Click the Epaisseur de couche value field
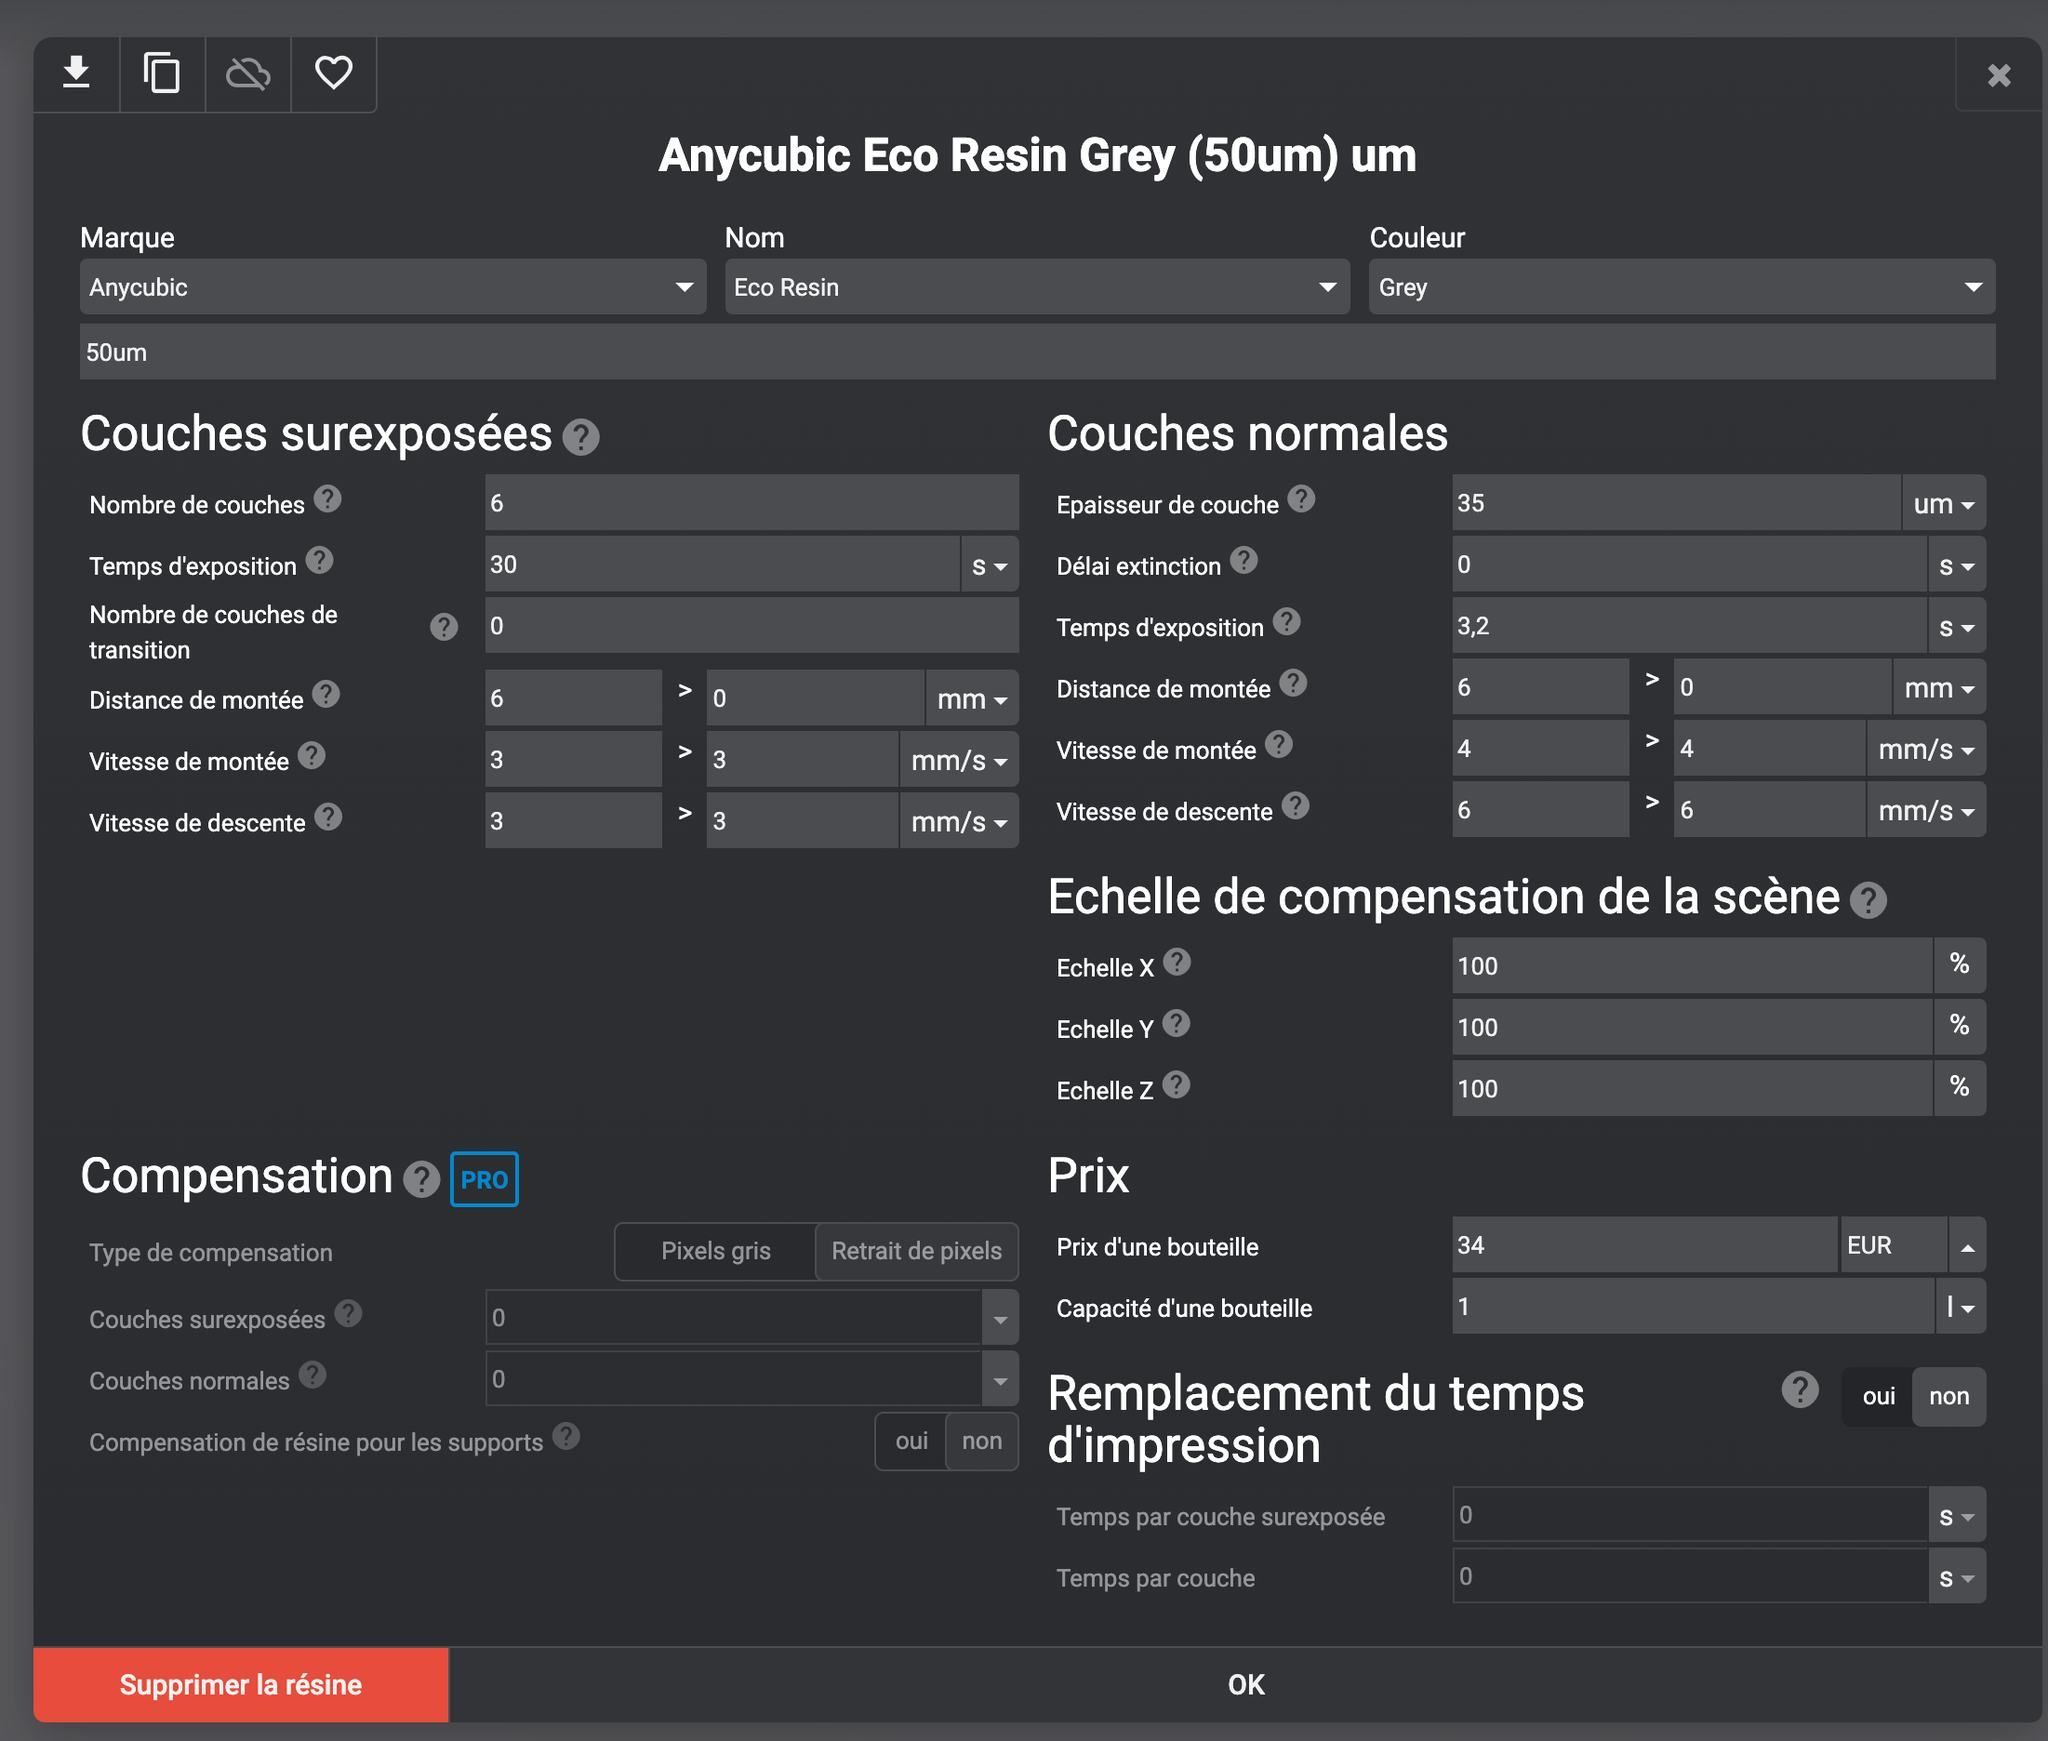The height and width of the screenshot is (1741, 2048). (1676, 503)
